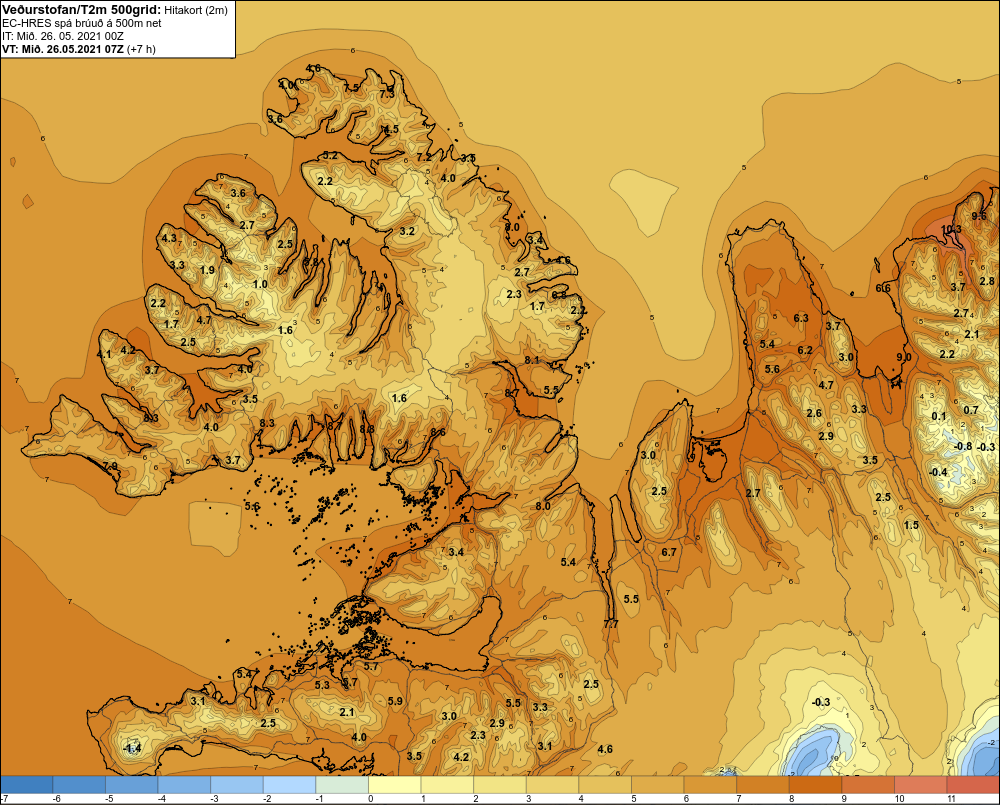Click the 7.9 temperature value

click(x=110, y=466)
